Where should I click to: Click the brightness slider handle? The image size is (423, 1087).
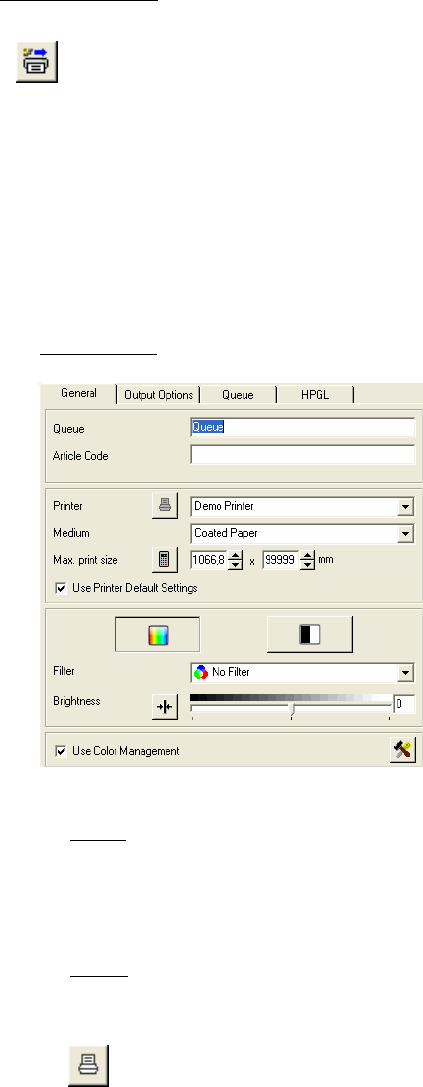(x=291, y=708)
